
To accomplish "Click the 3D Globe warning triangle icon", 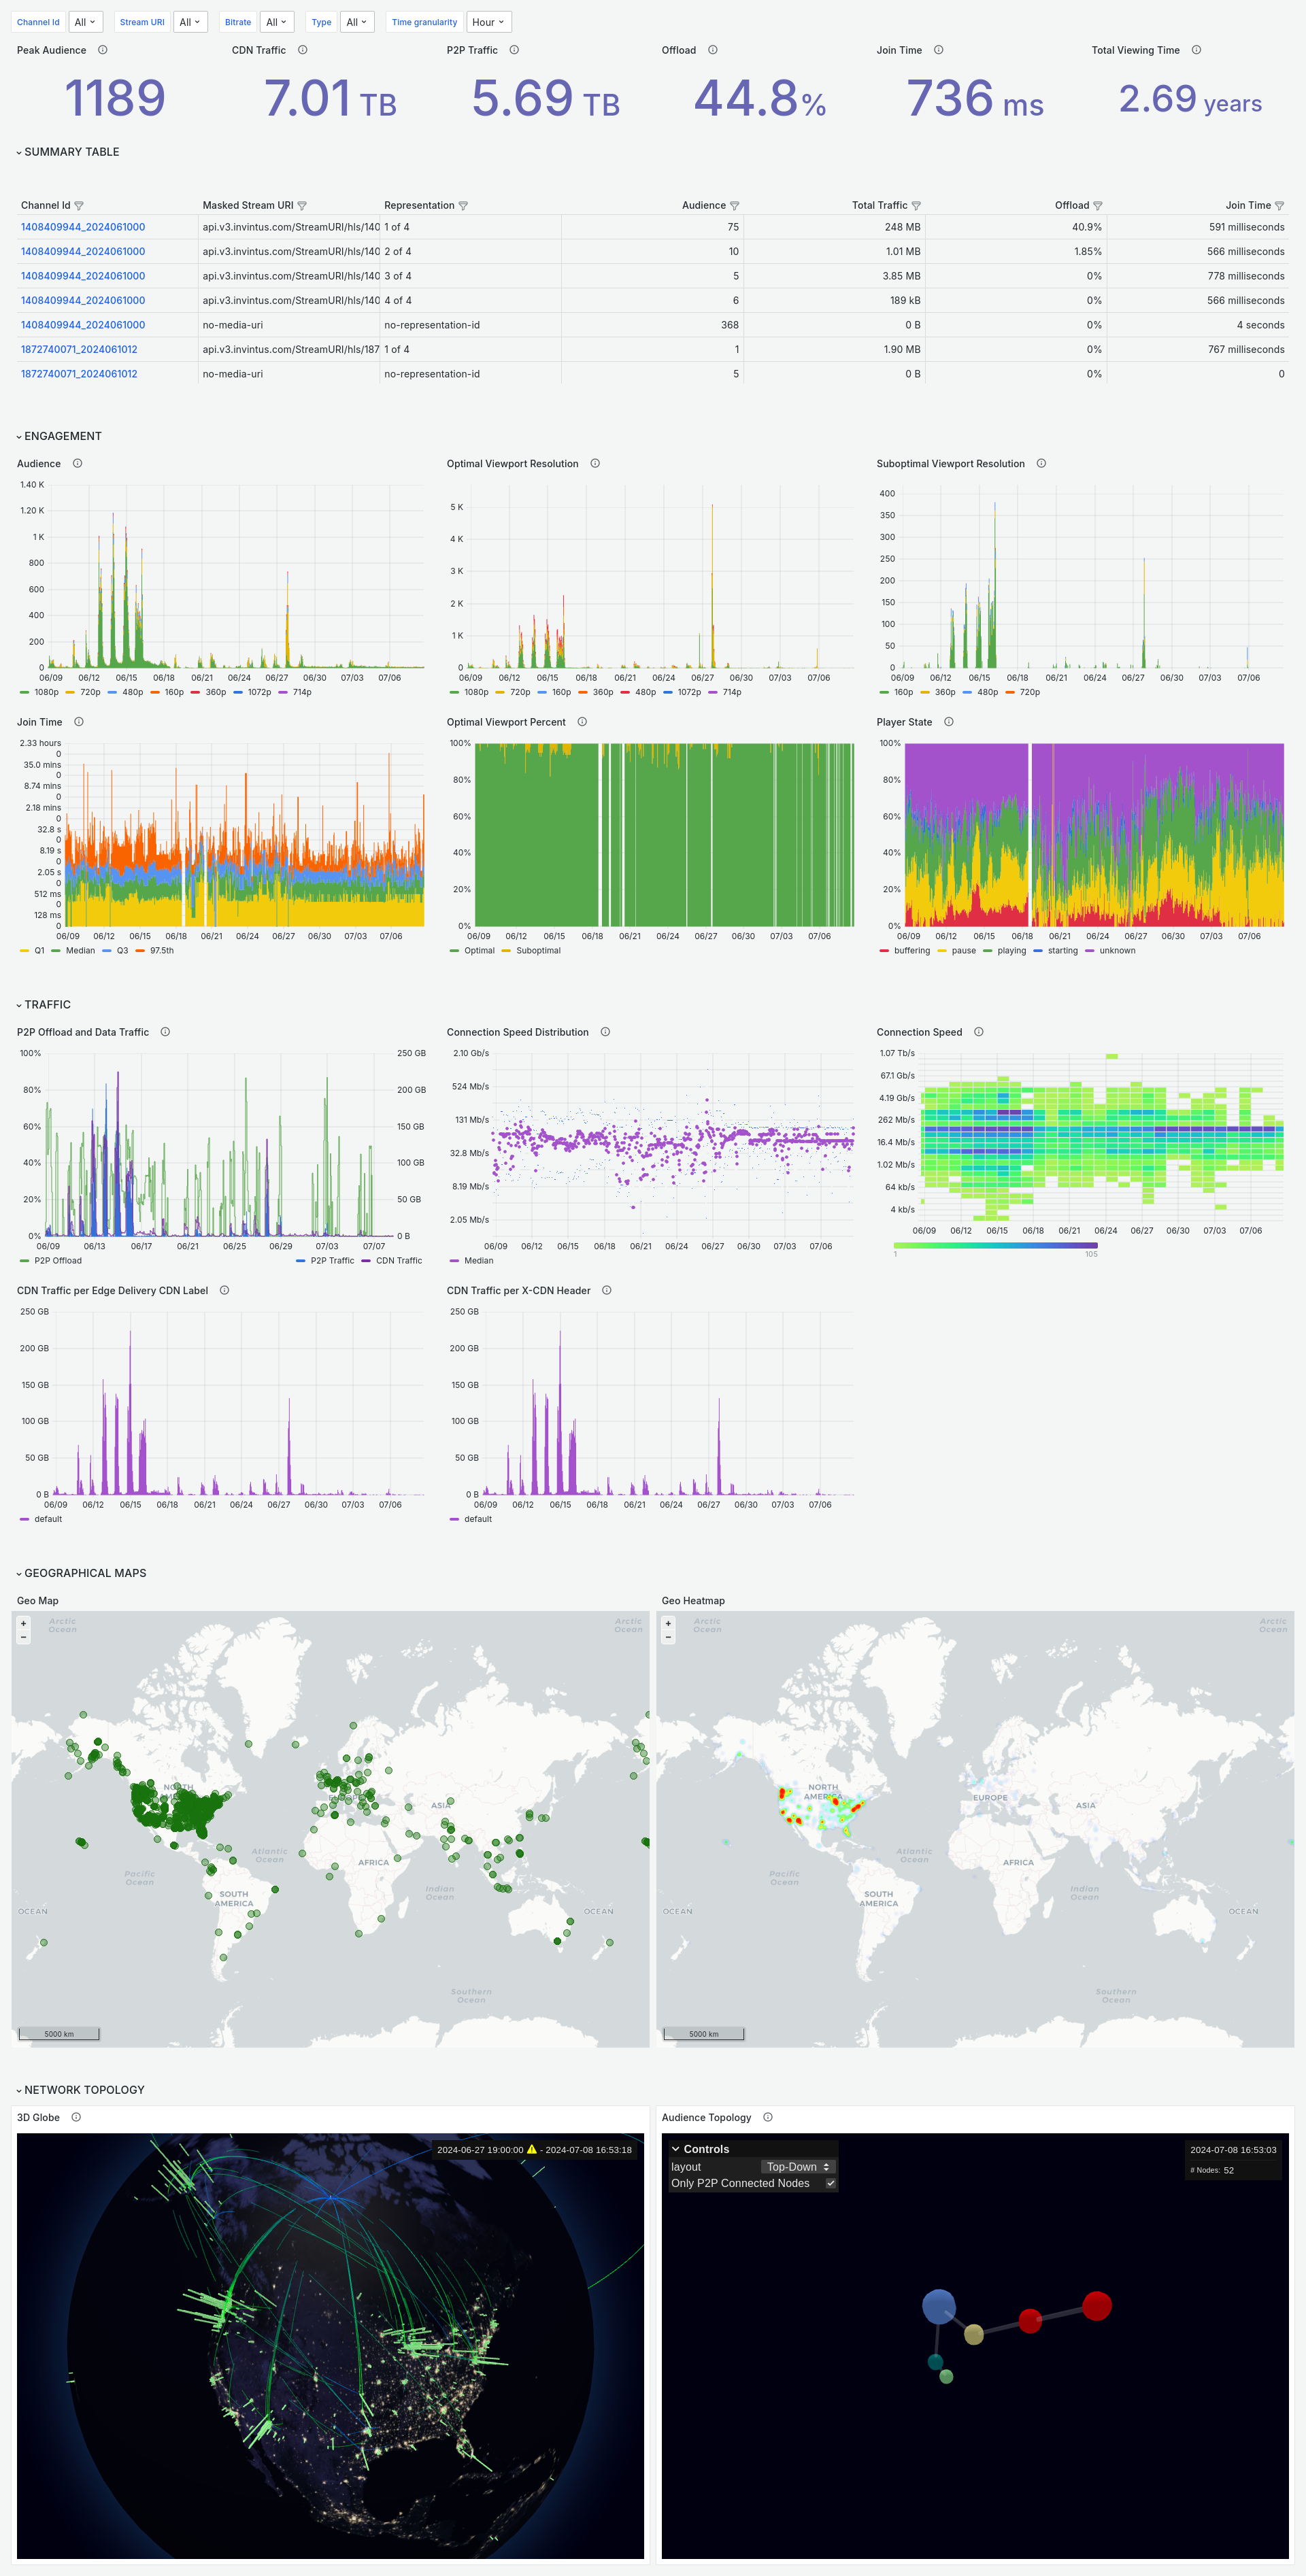I will coord(532,2150).
